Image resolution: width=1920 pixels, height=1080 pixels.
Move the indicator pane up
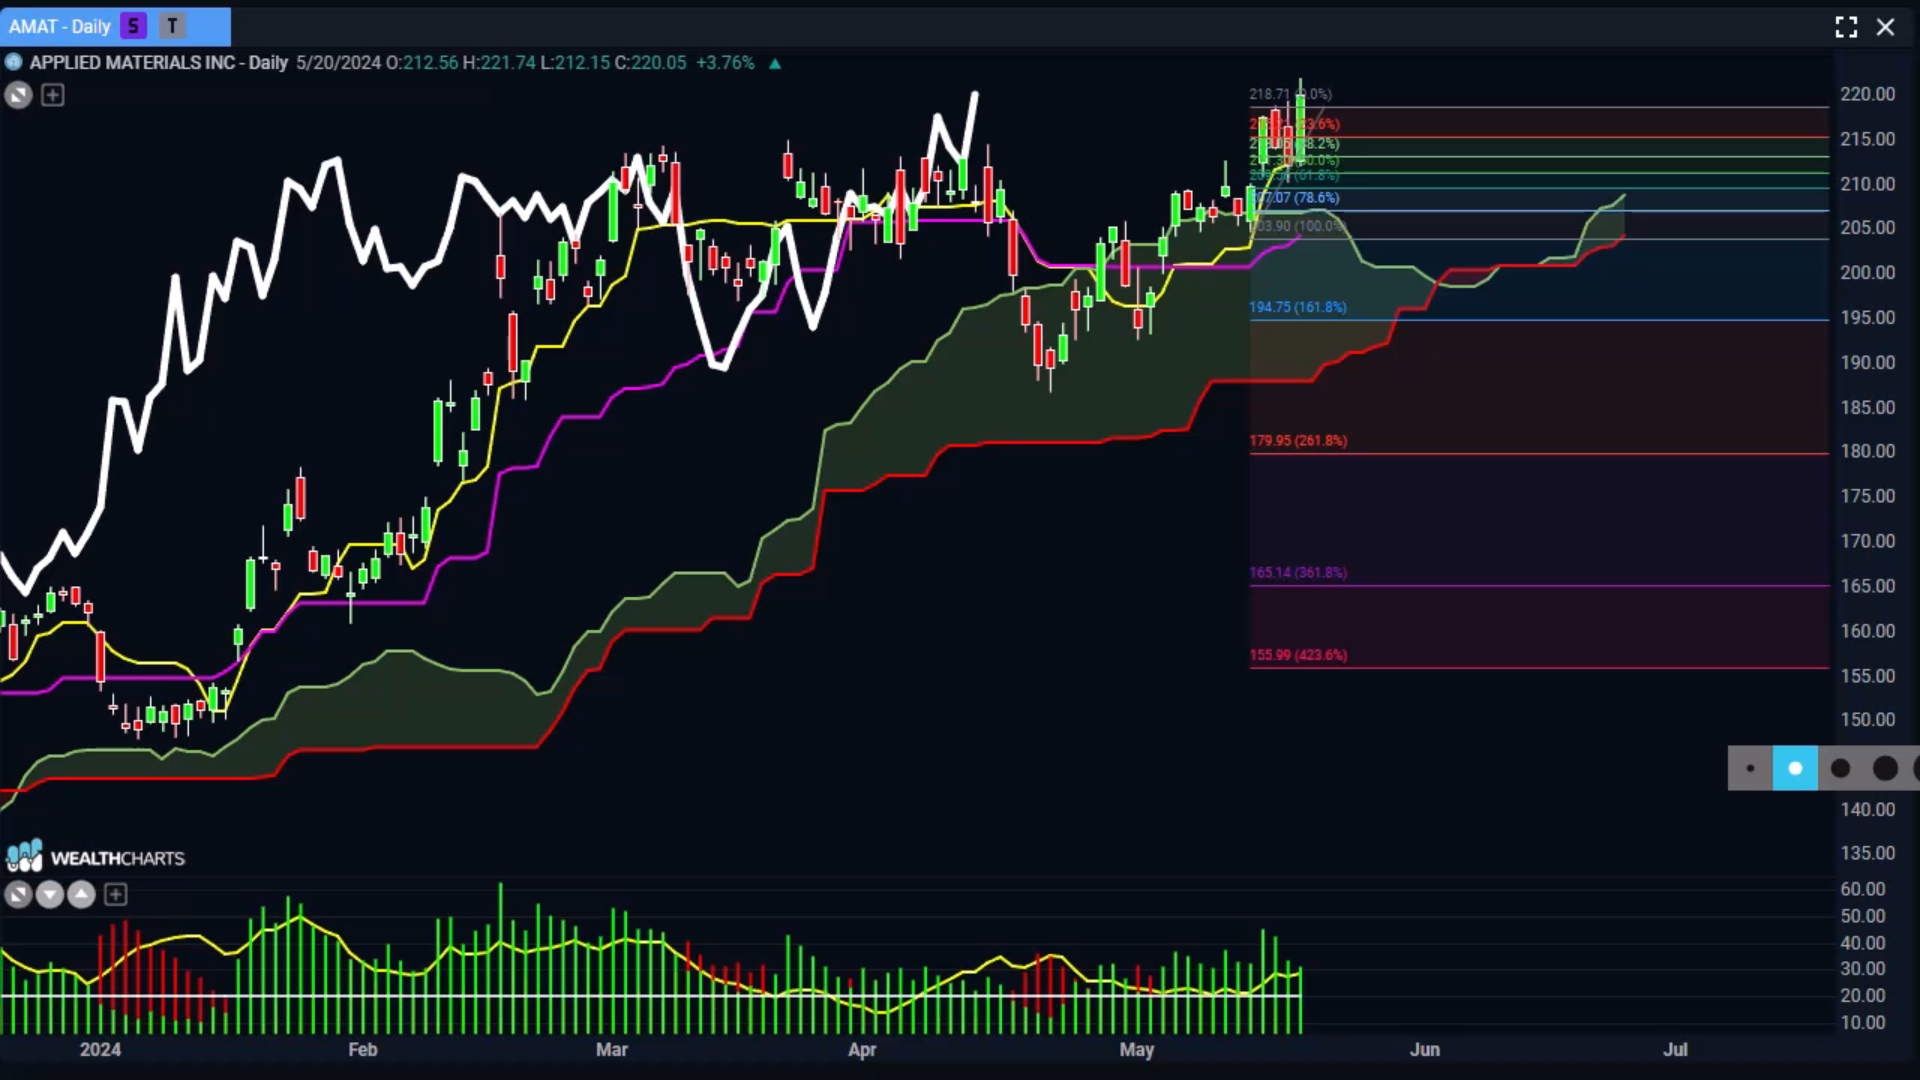(x=81, y=894)
